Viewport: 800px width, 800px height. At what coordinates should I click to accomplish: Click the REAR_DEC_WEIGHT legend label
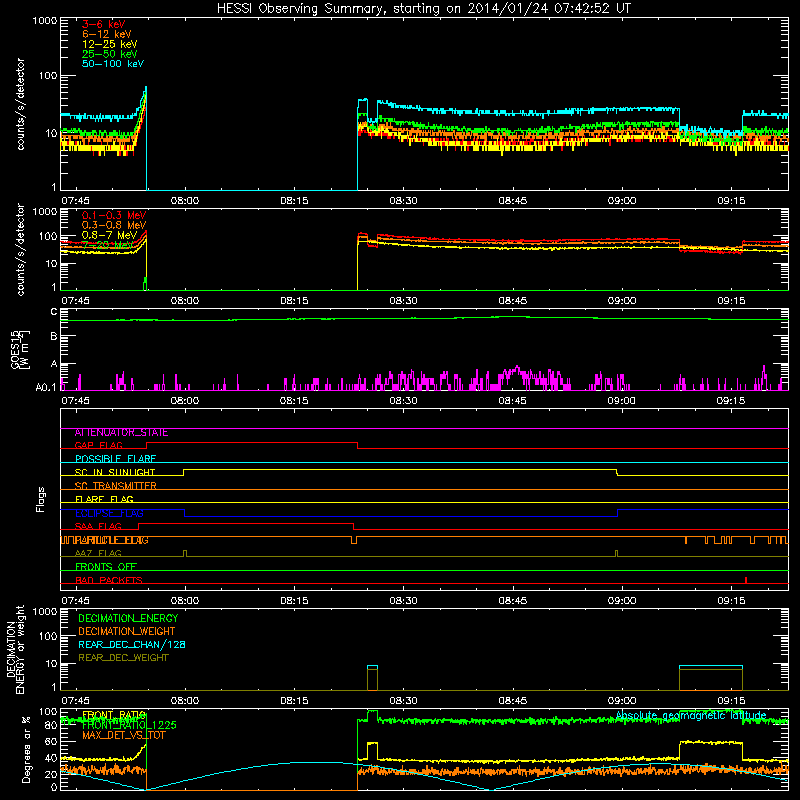tap(123, 658)
